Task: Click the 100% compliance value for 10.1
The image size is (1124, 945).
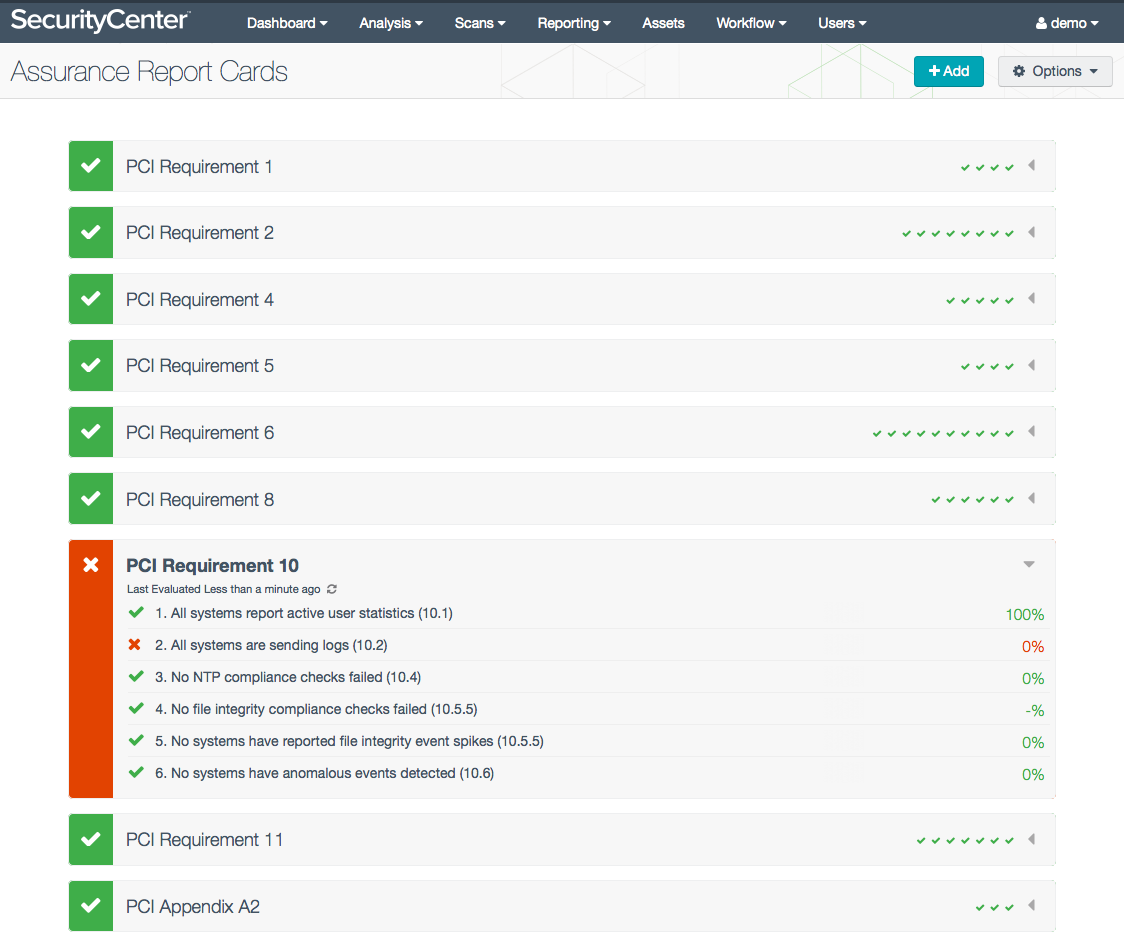Action: [x=1024, y=615]
